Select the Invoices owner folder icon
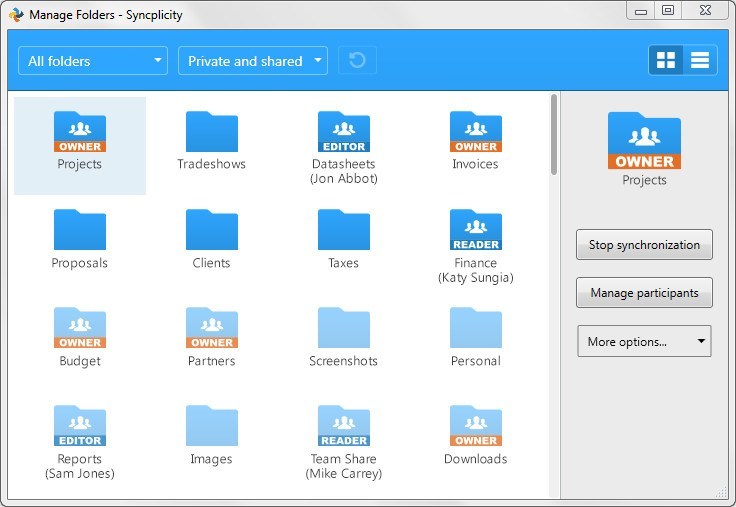 click(x=475, y=131)
